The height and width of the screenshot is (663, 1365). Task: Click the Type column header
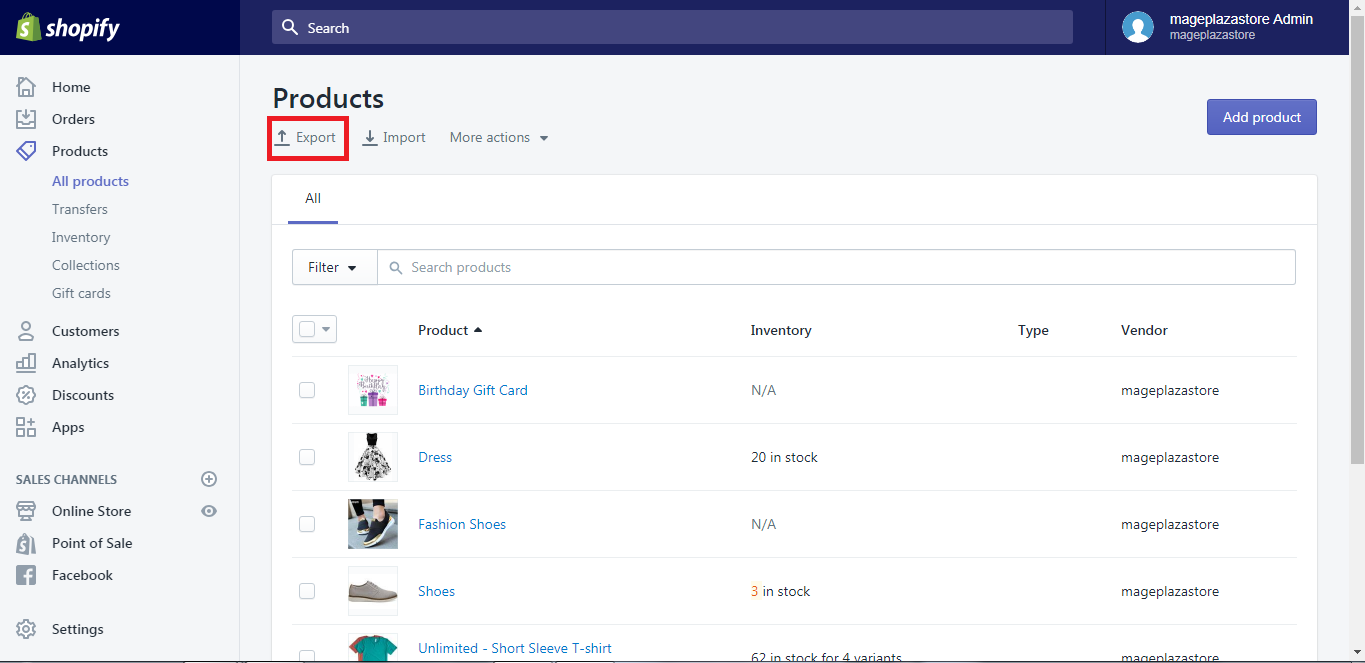pos(1033,330)
